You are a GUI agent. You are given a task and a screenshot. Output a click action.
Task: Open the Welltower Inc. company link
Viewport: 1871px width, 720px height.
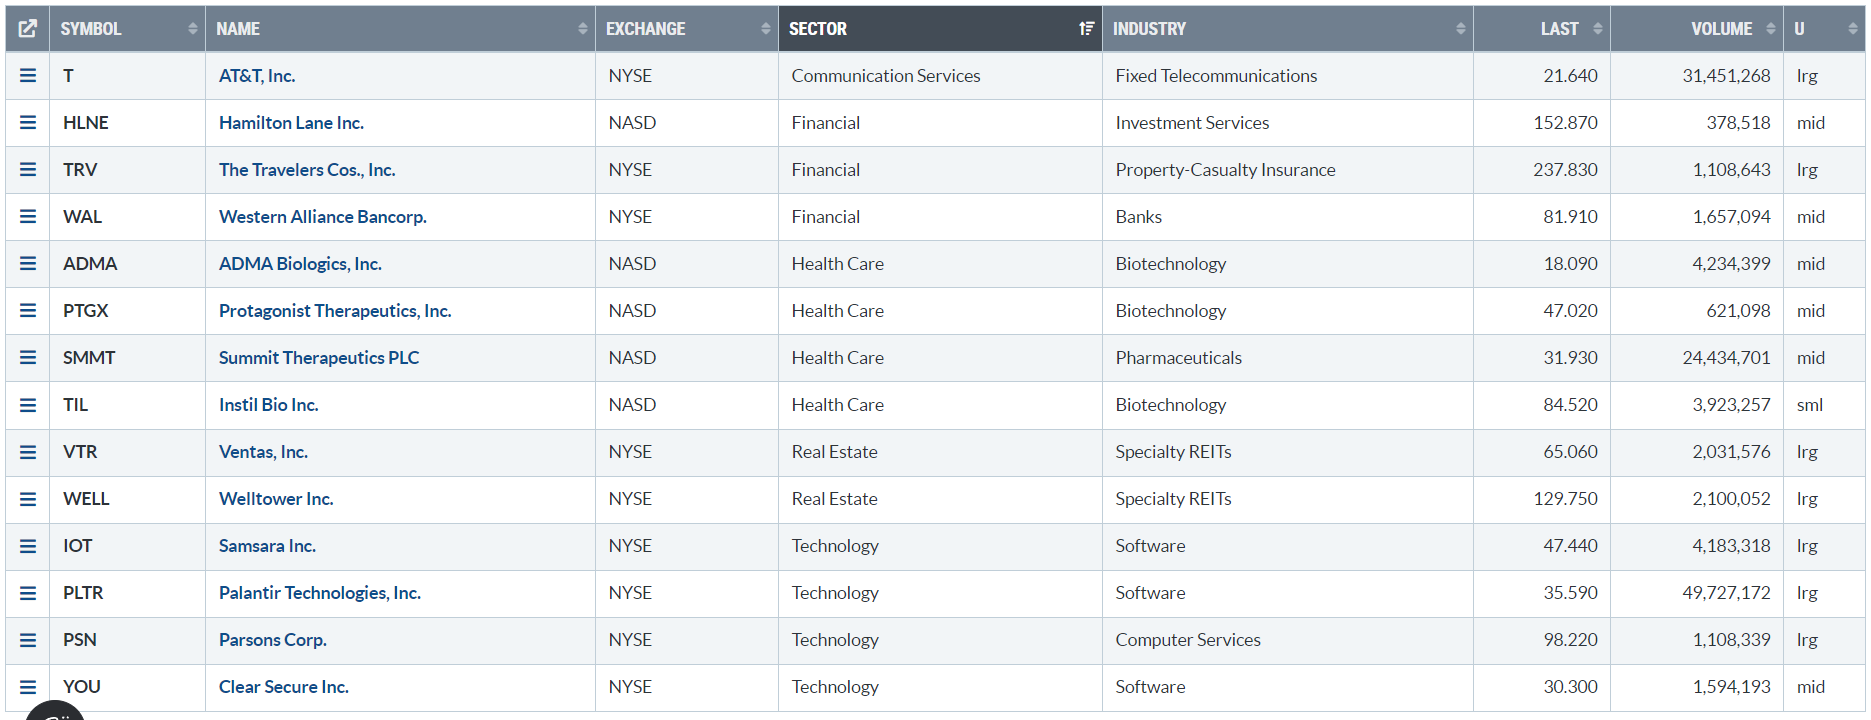pyautogui.click(x=276, y=499)
